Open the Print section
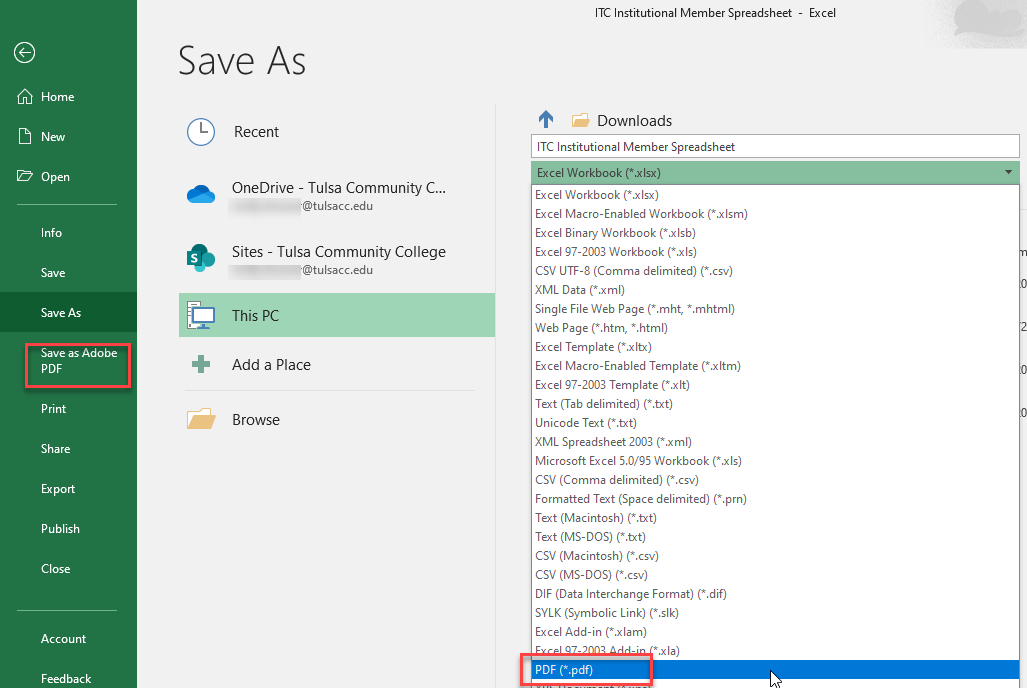 (53, 408)
